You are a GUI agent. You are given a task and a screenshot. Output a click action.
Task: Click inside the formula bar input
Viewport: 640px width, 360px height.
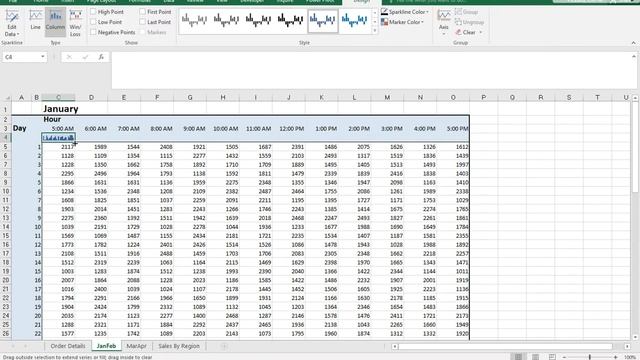click(371, 70)
